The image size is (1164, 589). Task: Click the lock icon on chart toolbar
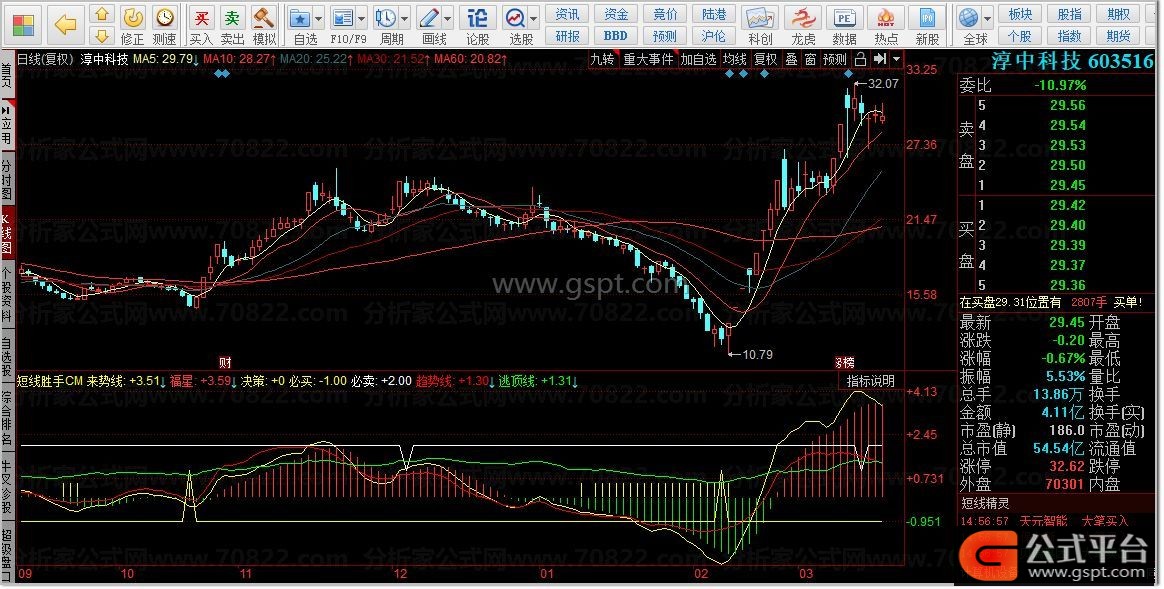tap(861, 59)
